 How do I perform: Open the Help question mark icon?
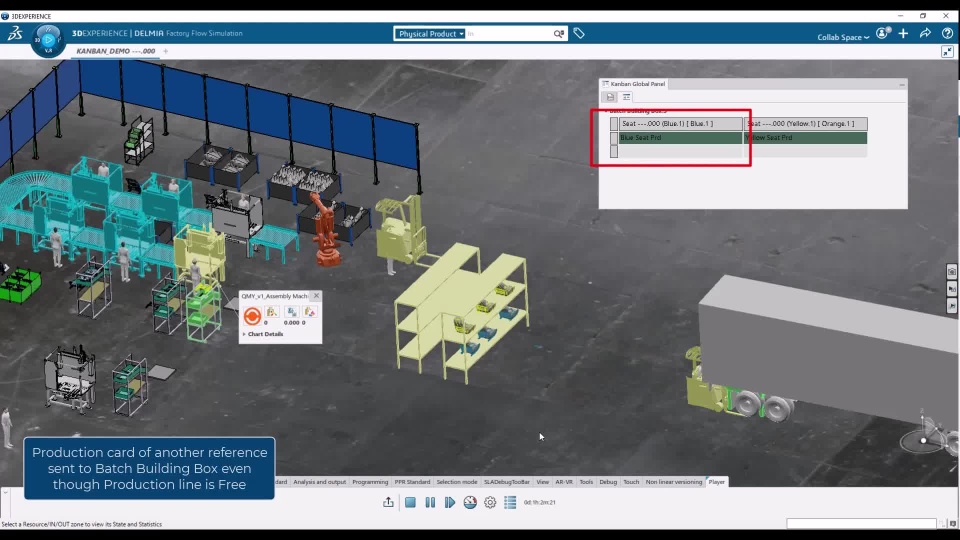(947, 34)
